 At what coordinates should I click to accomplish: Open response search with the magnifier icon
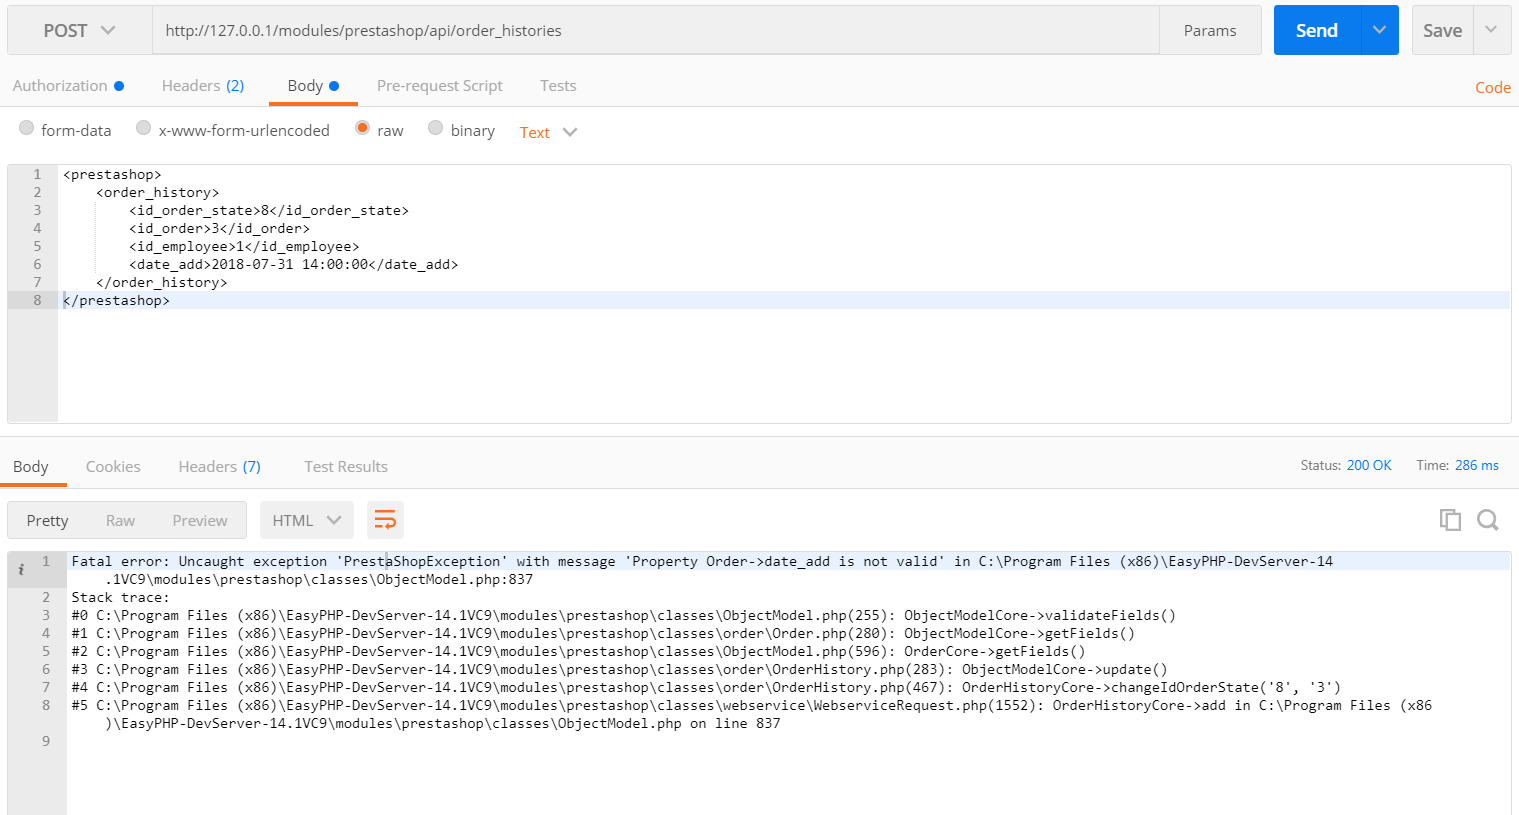coord(1488,520)
